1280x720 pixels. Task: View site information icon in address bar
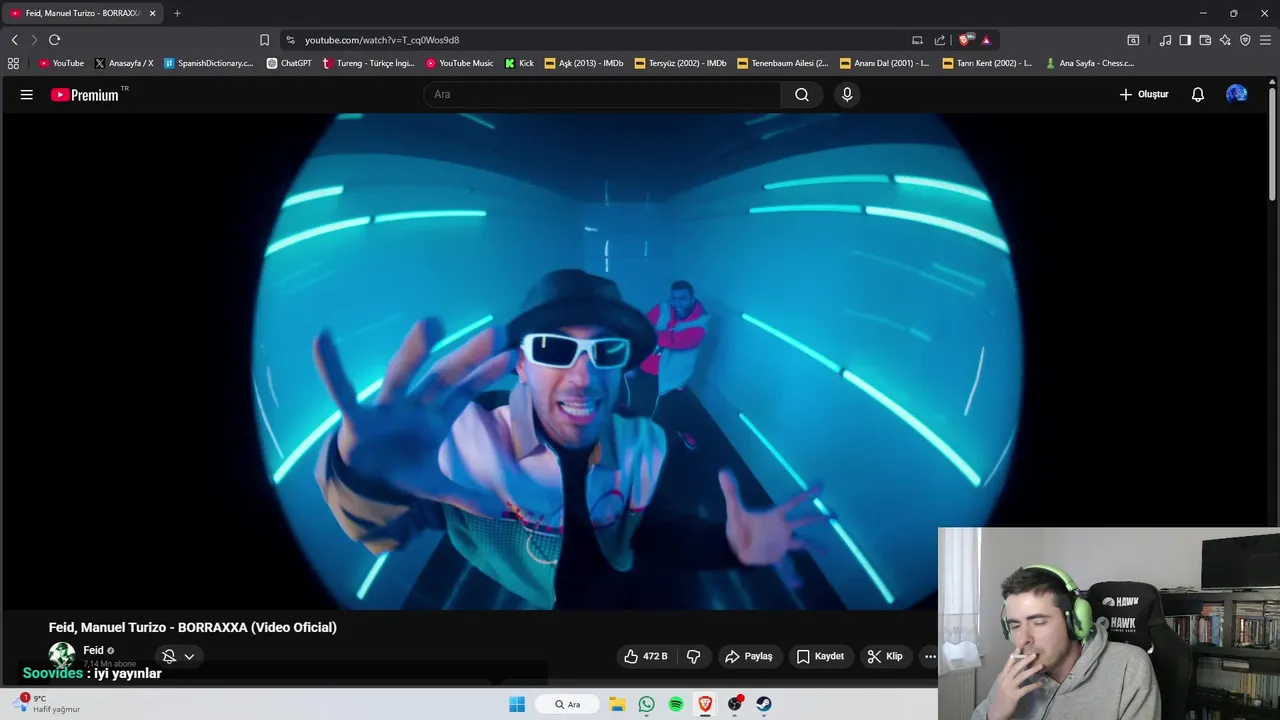pos(290,40)
